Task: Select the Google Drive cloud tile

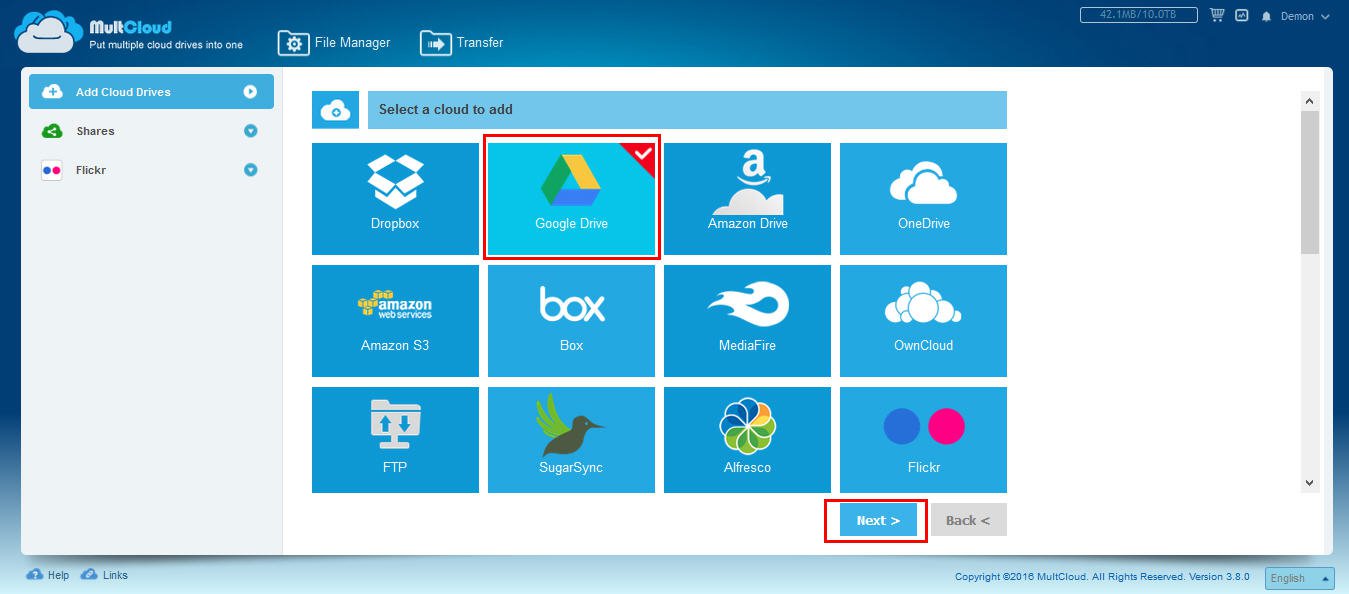Action: tap(571, 199)
